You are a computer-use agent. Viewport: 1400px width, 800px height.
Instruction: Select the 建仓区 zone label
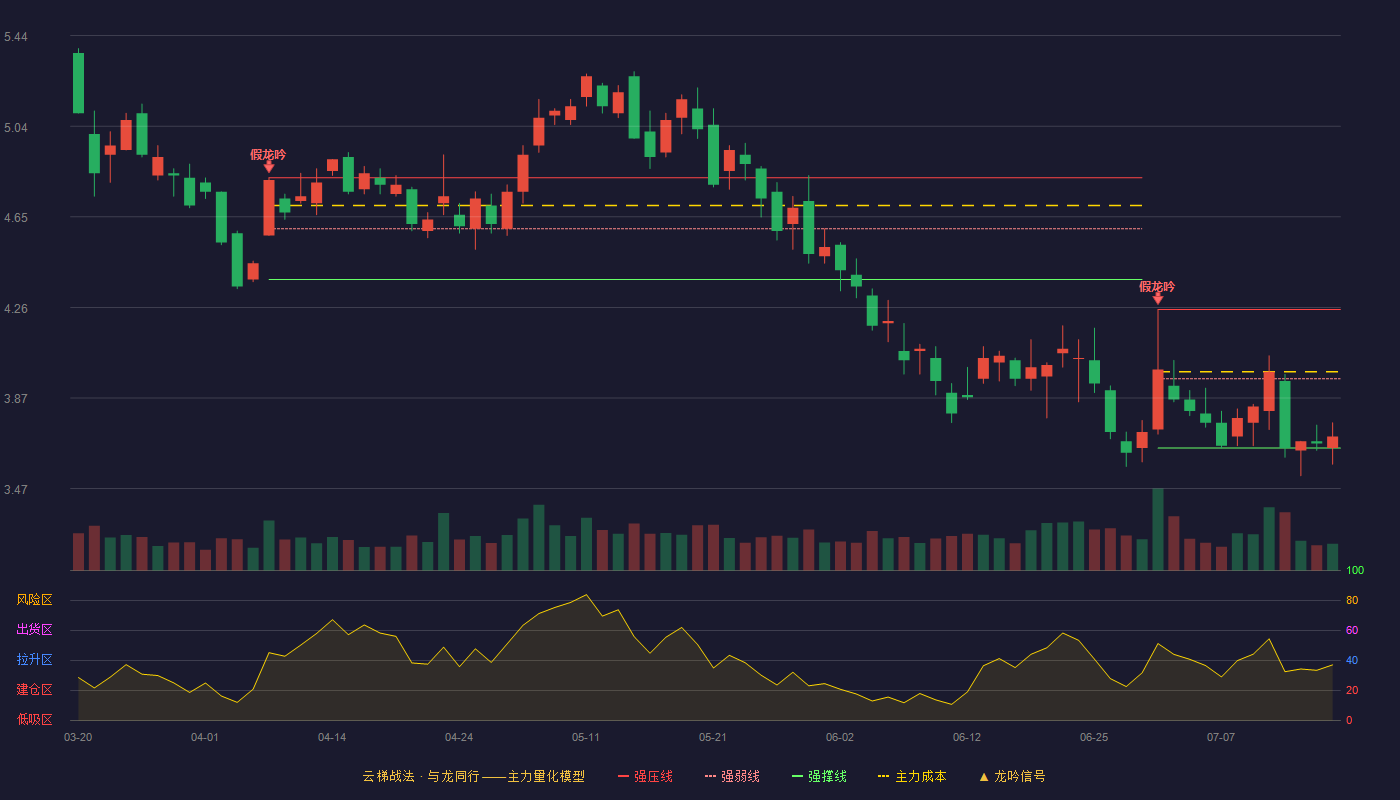(x=34, y=690)
